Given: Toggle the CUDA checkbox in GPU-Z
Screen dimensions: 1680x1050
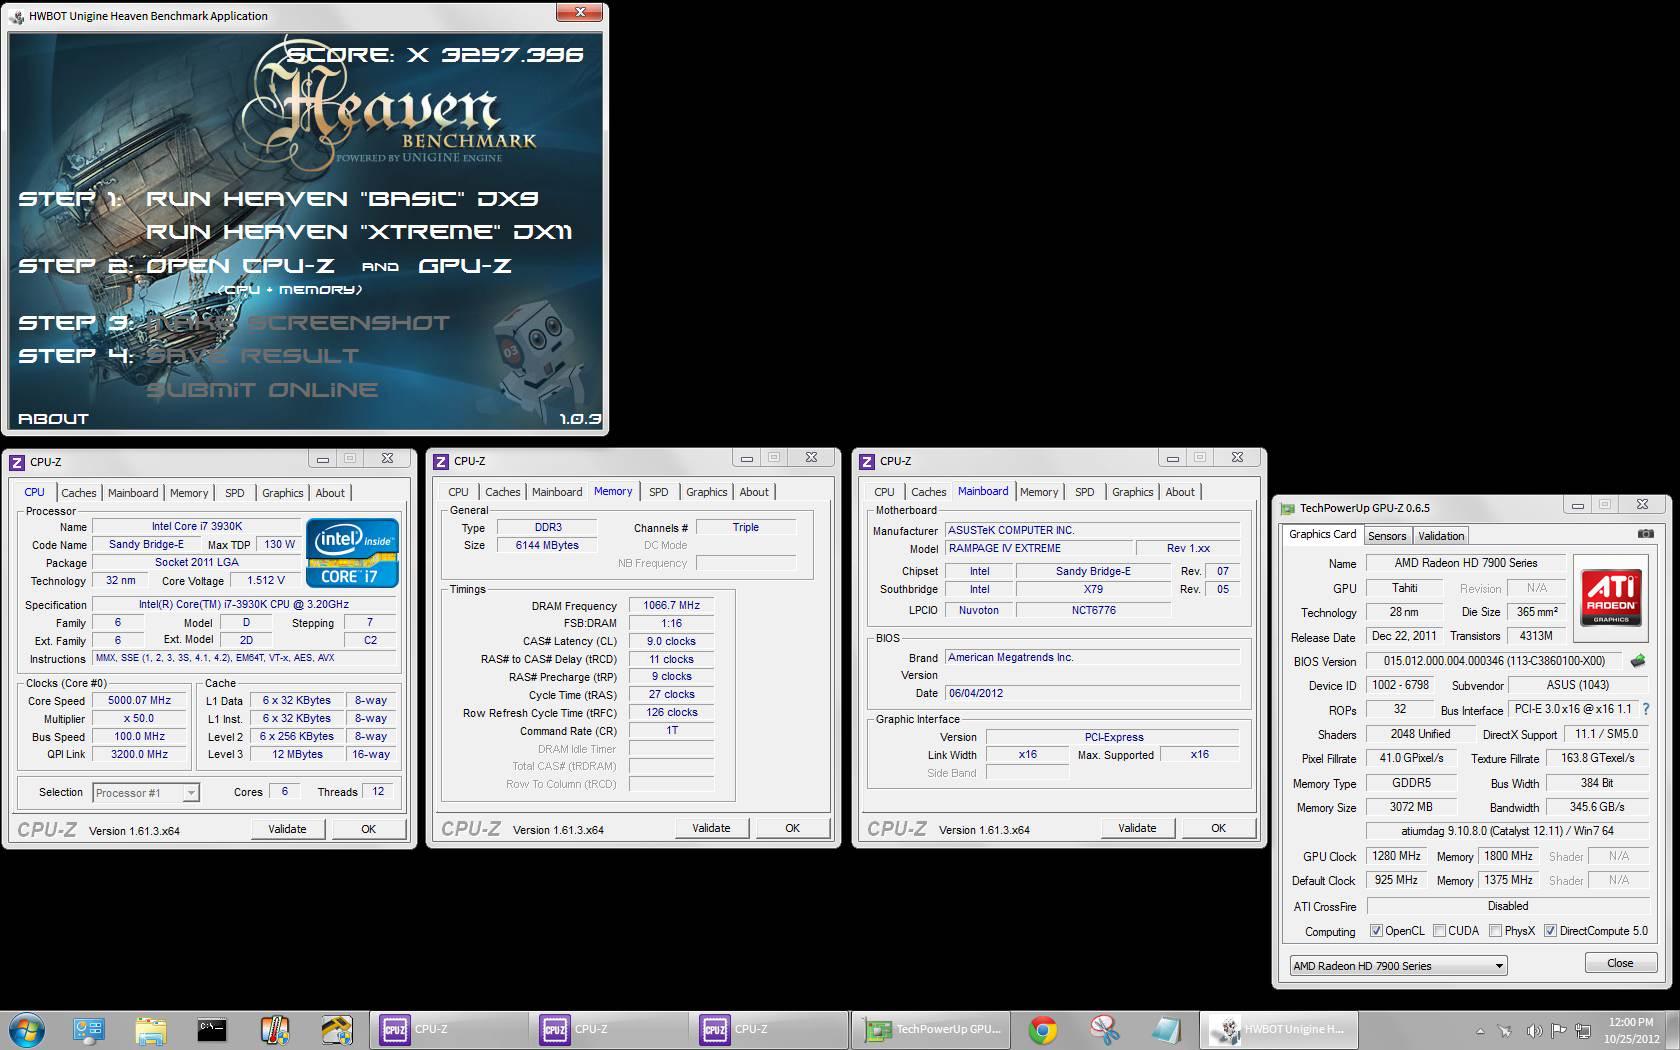Looking at the screenshot, I should (1439, 931).
